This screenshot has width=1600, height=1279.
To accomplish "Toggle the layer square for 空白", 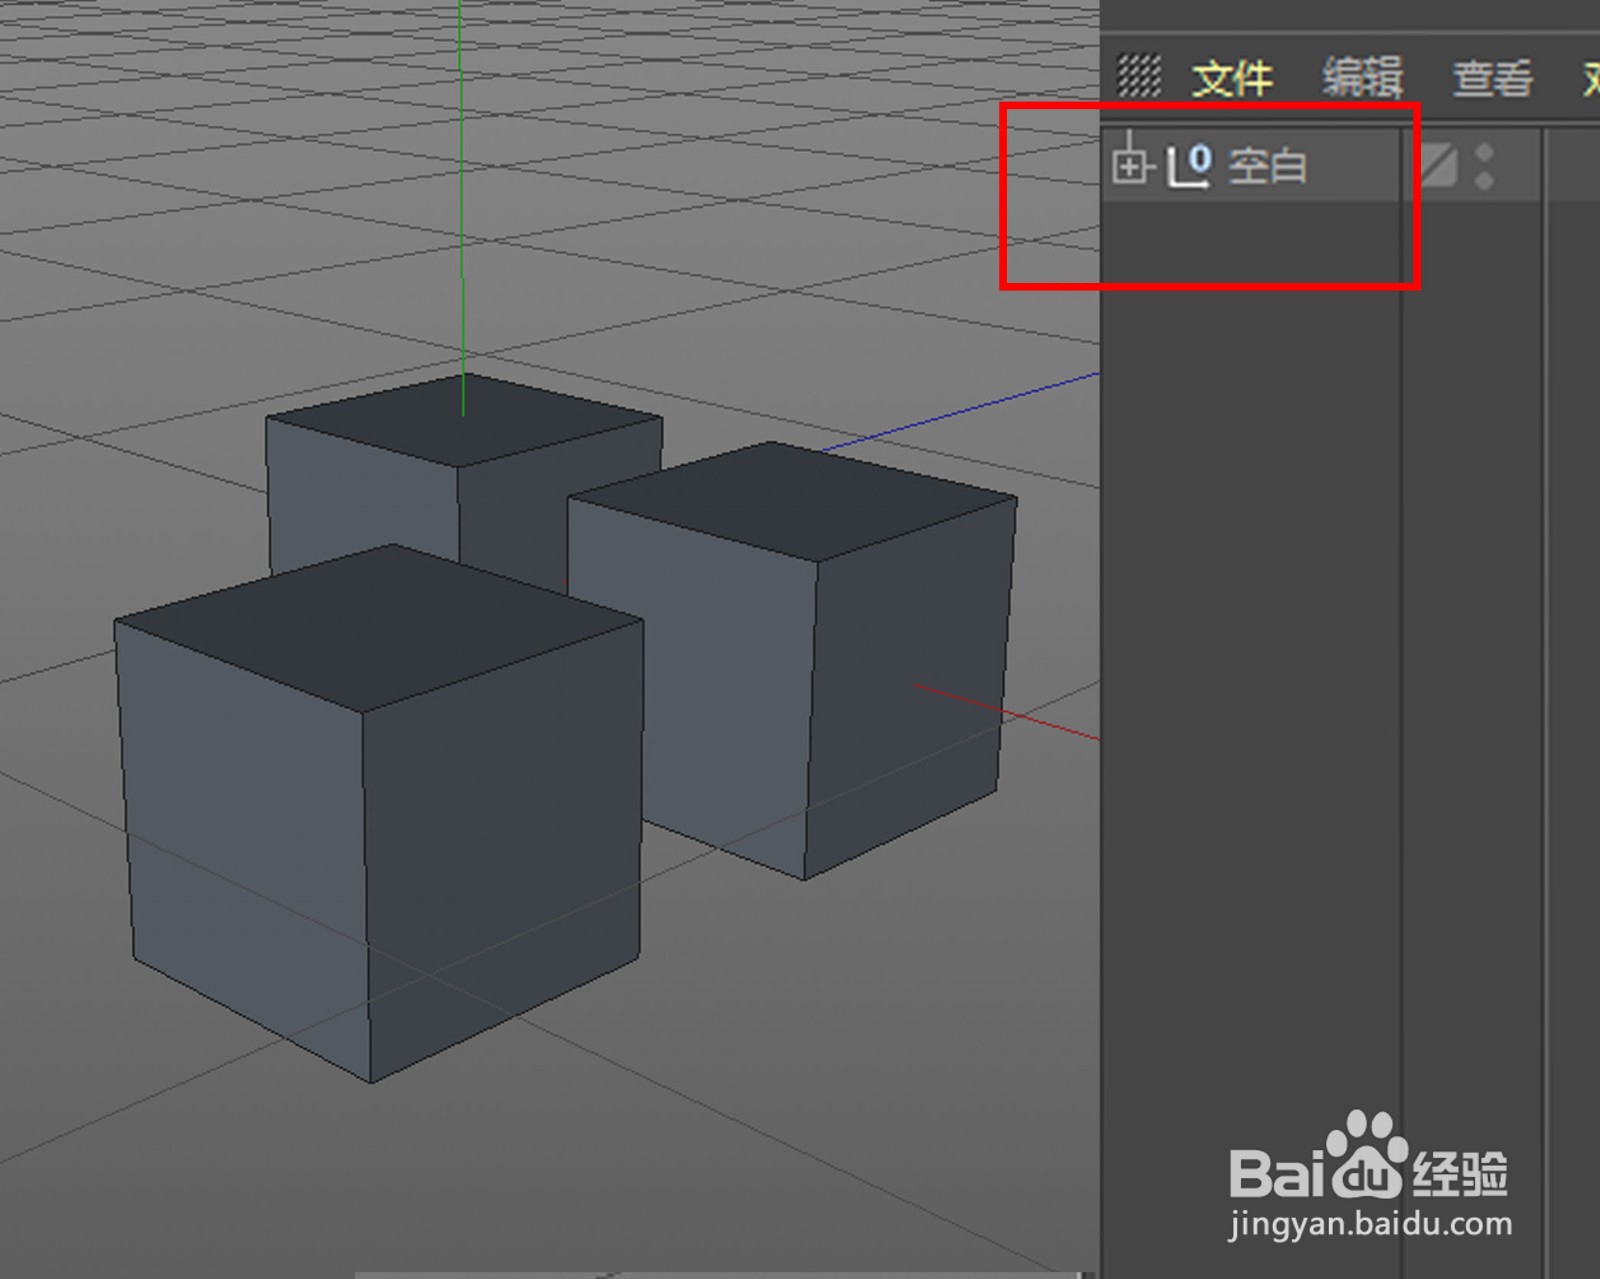I will [1438, 166].
